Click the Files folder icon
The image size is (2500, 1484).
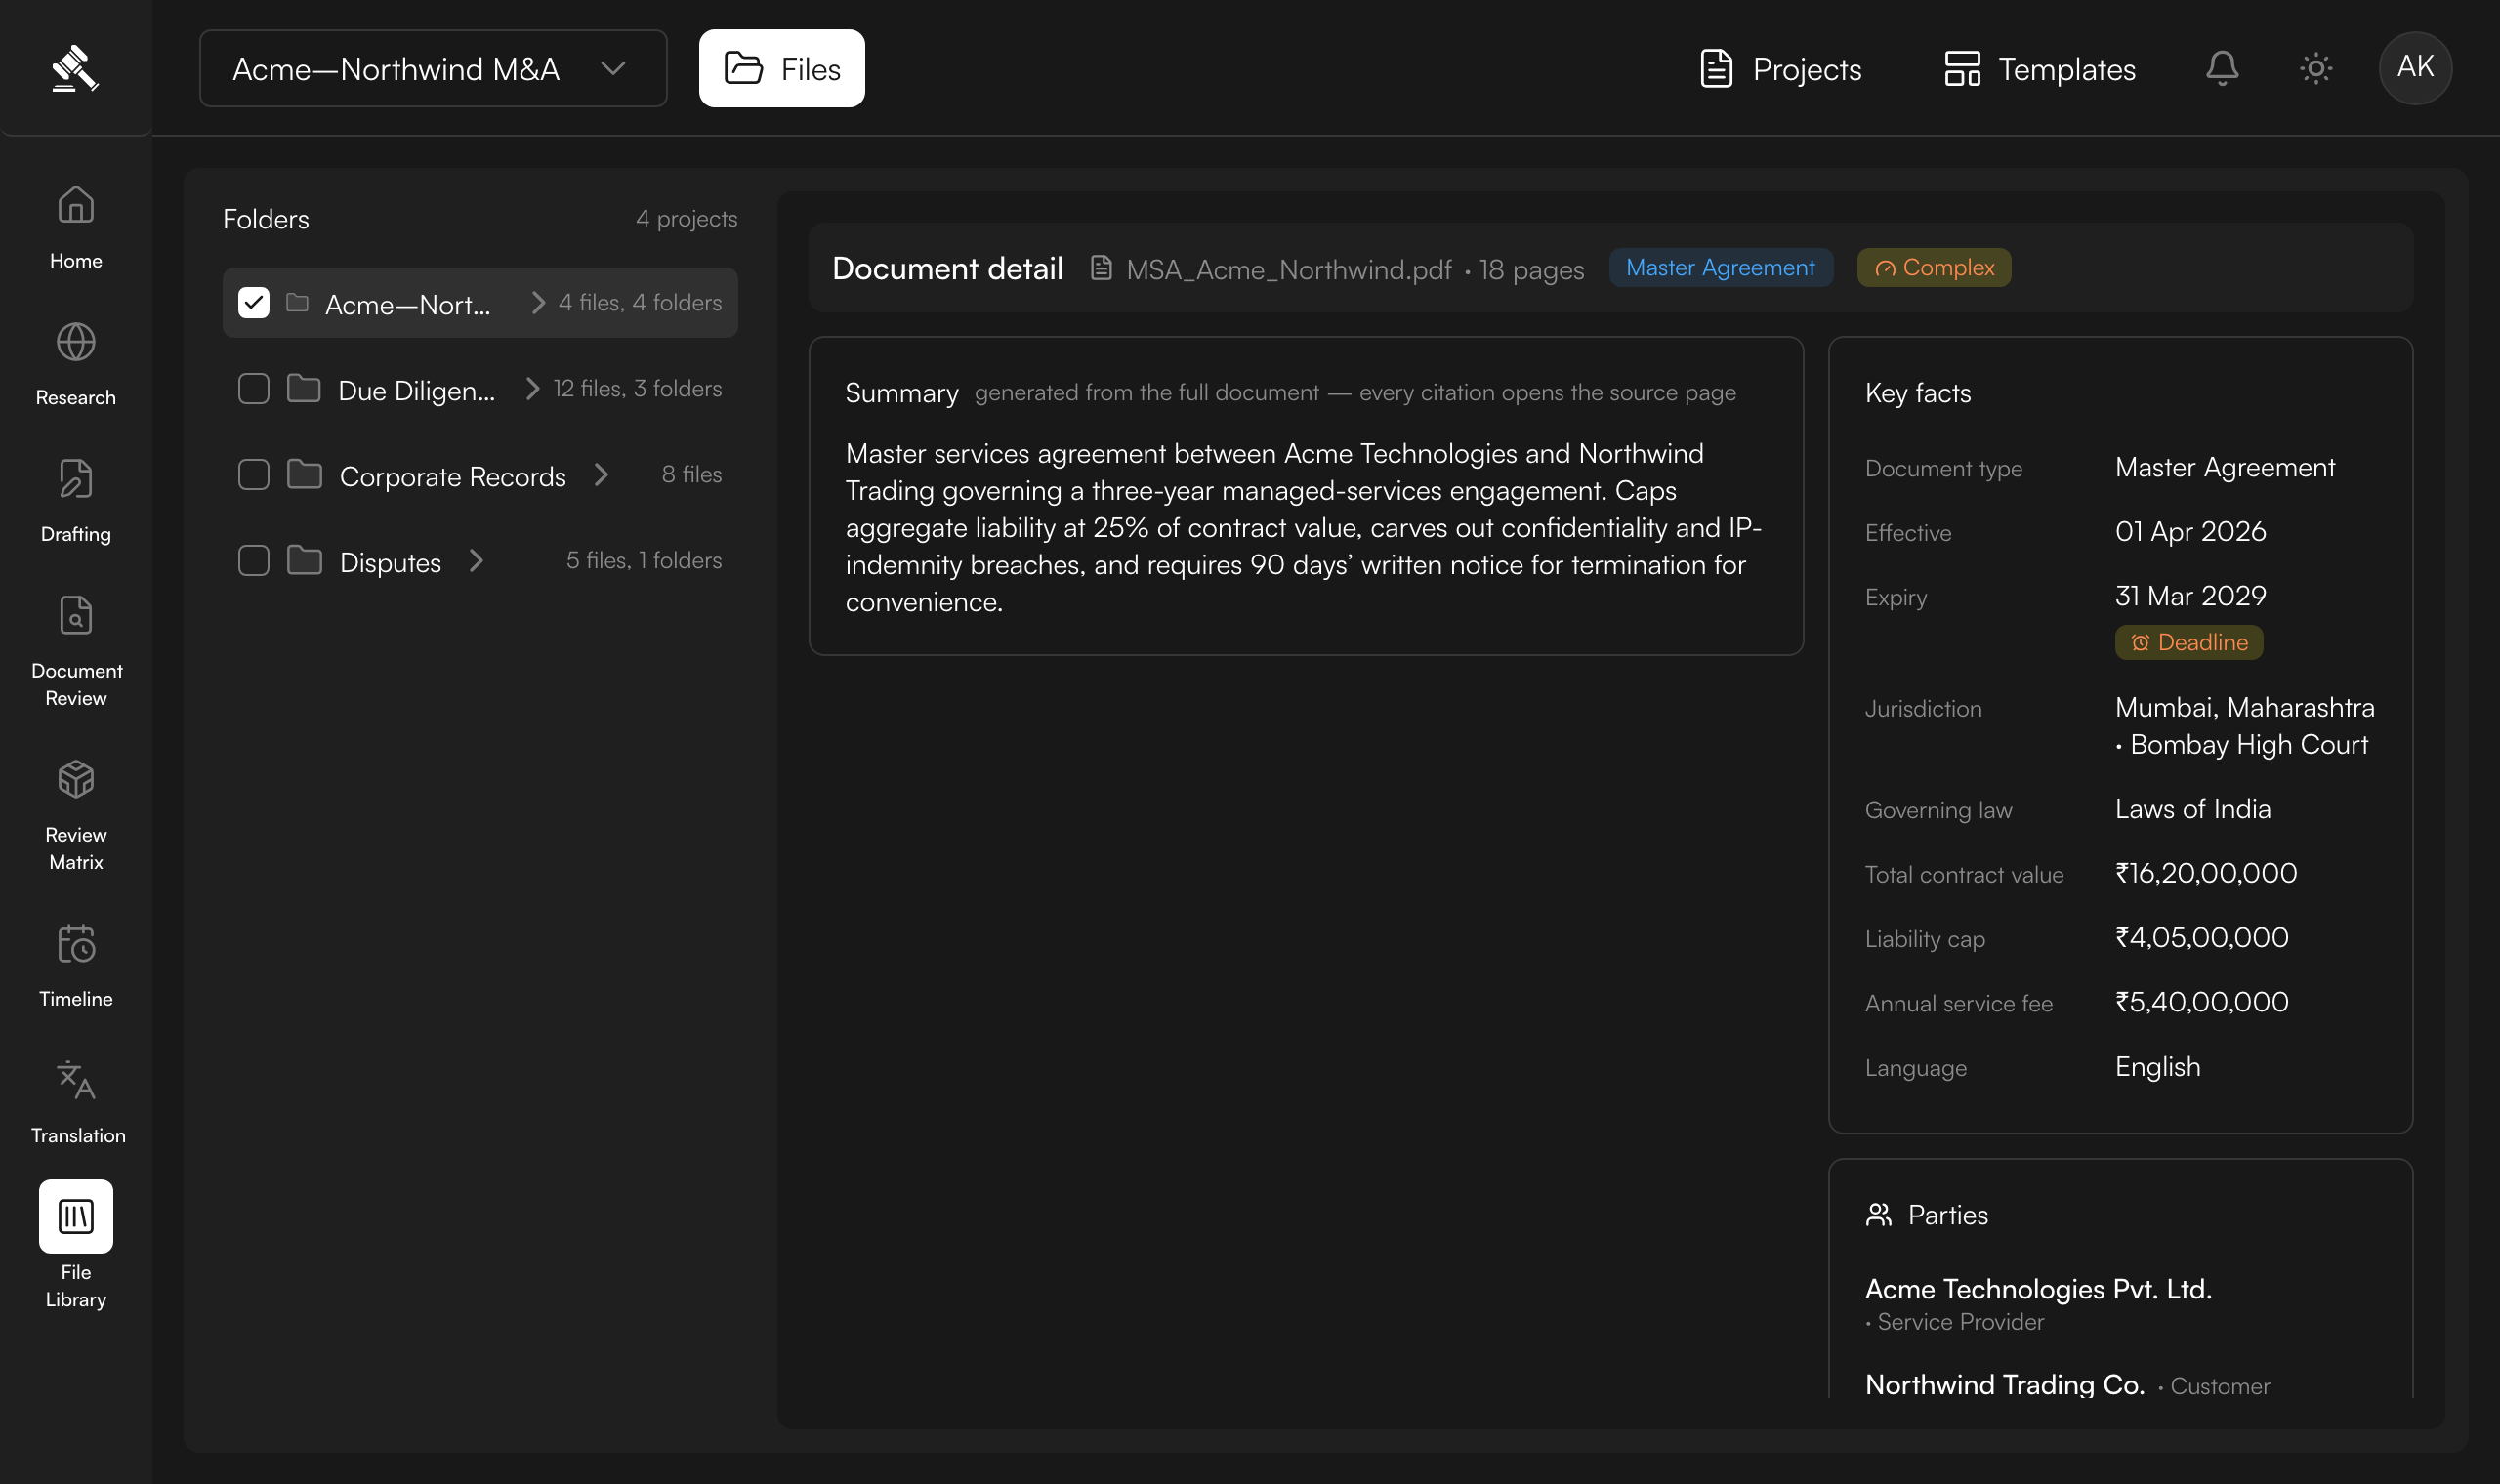pos(743,68)
